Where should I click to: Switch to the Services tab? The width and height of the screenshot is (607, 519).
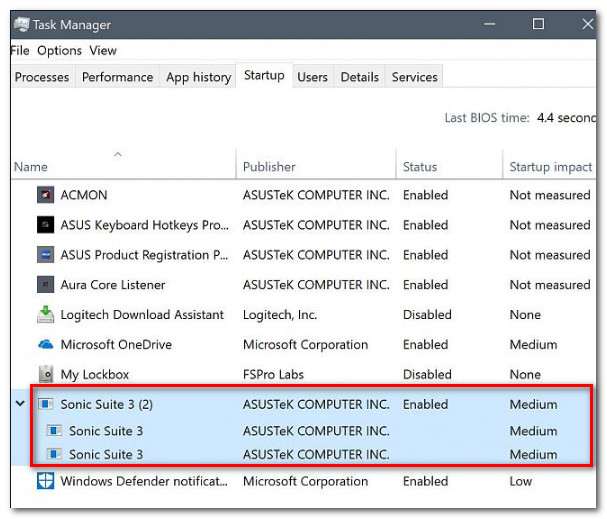tap(414, 77)
